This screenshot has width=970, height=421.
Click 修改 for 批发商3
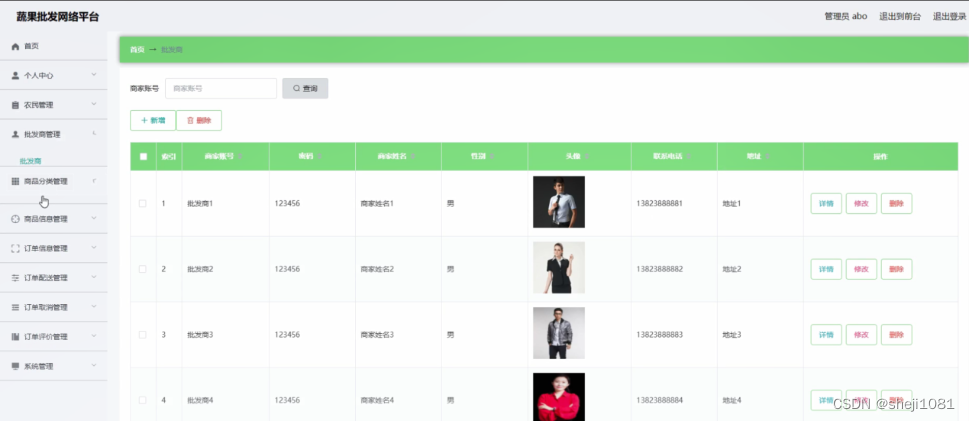861,334
